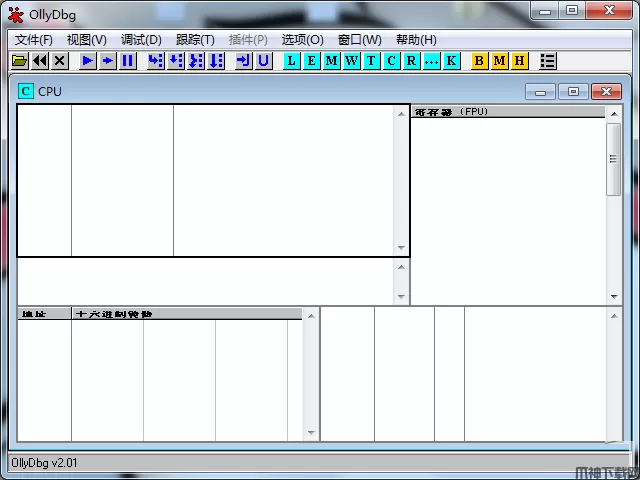Click the Options list icon in toolbar
This screenshot has width=640, height=480.
coord(547,61)
